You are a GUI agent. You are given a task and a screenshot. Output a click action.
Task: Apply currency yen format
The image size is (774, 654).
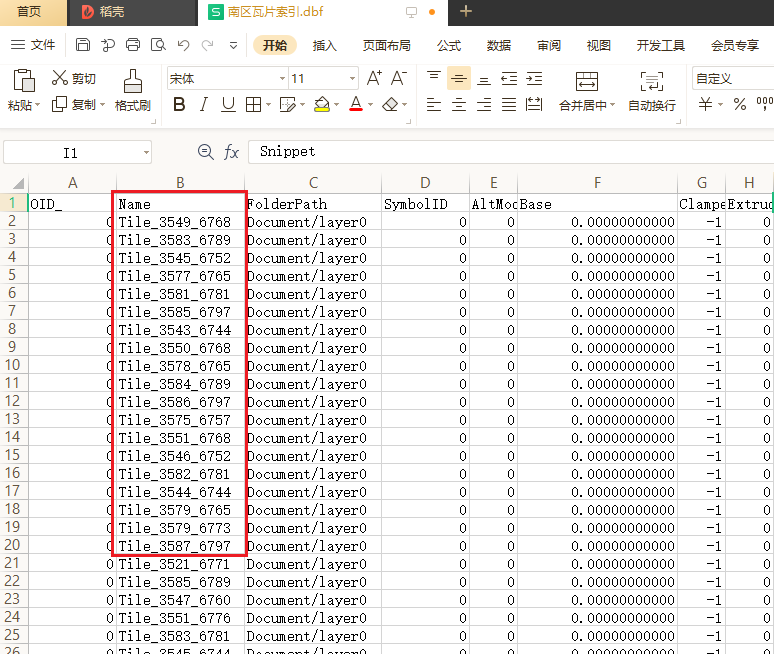coord(705,104)
